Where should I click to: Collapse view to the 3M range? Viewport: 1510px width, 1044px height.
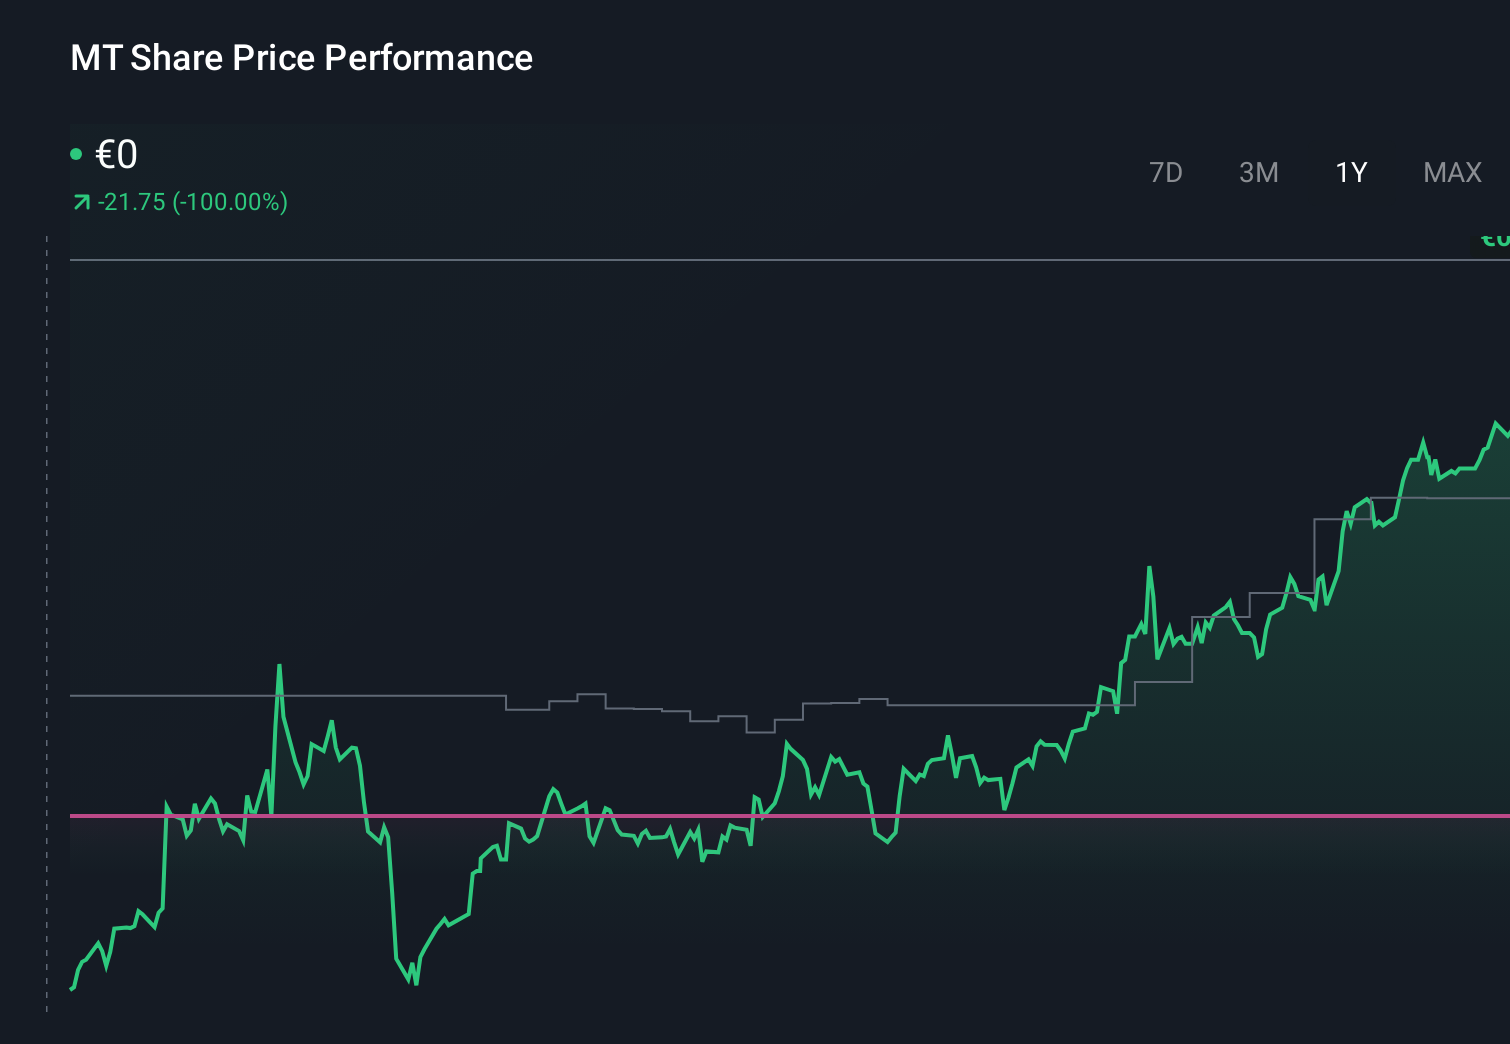[1259, 172]
